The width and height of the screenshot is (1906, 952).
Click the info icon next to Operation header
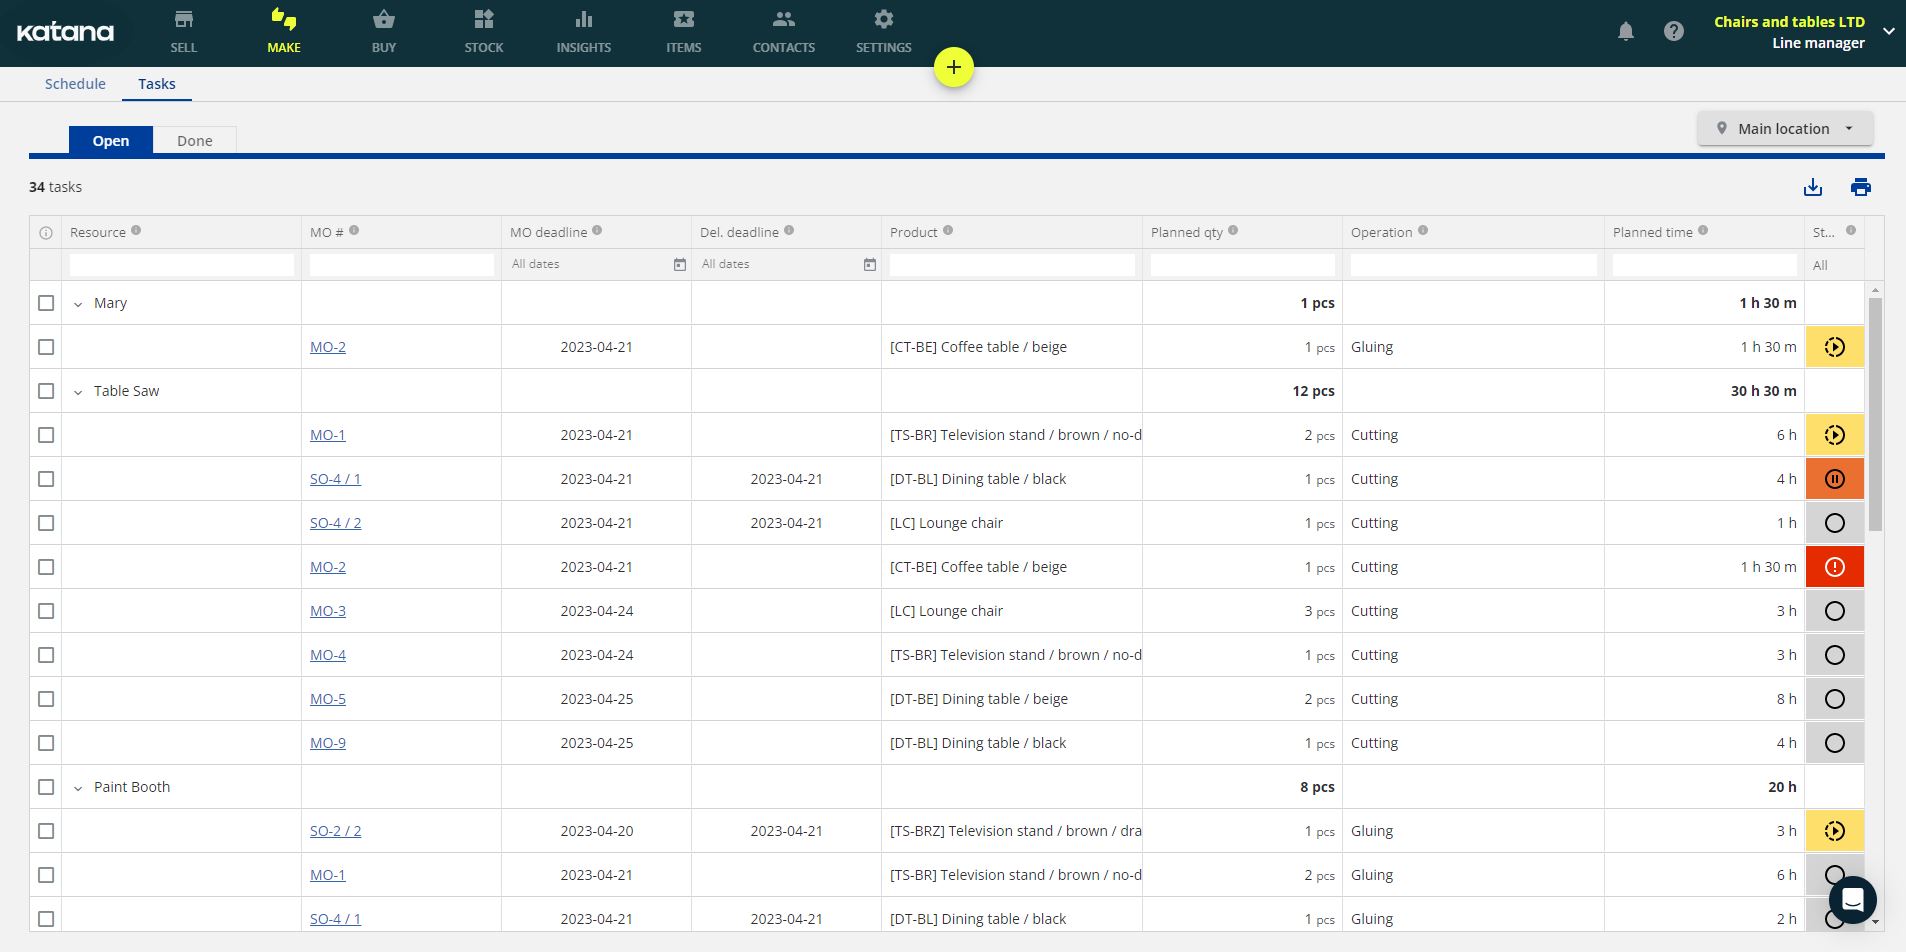pyautogui.click(x=1423, y=231)
